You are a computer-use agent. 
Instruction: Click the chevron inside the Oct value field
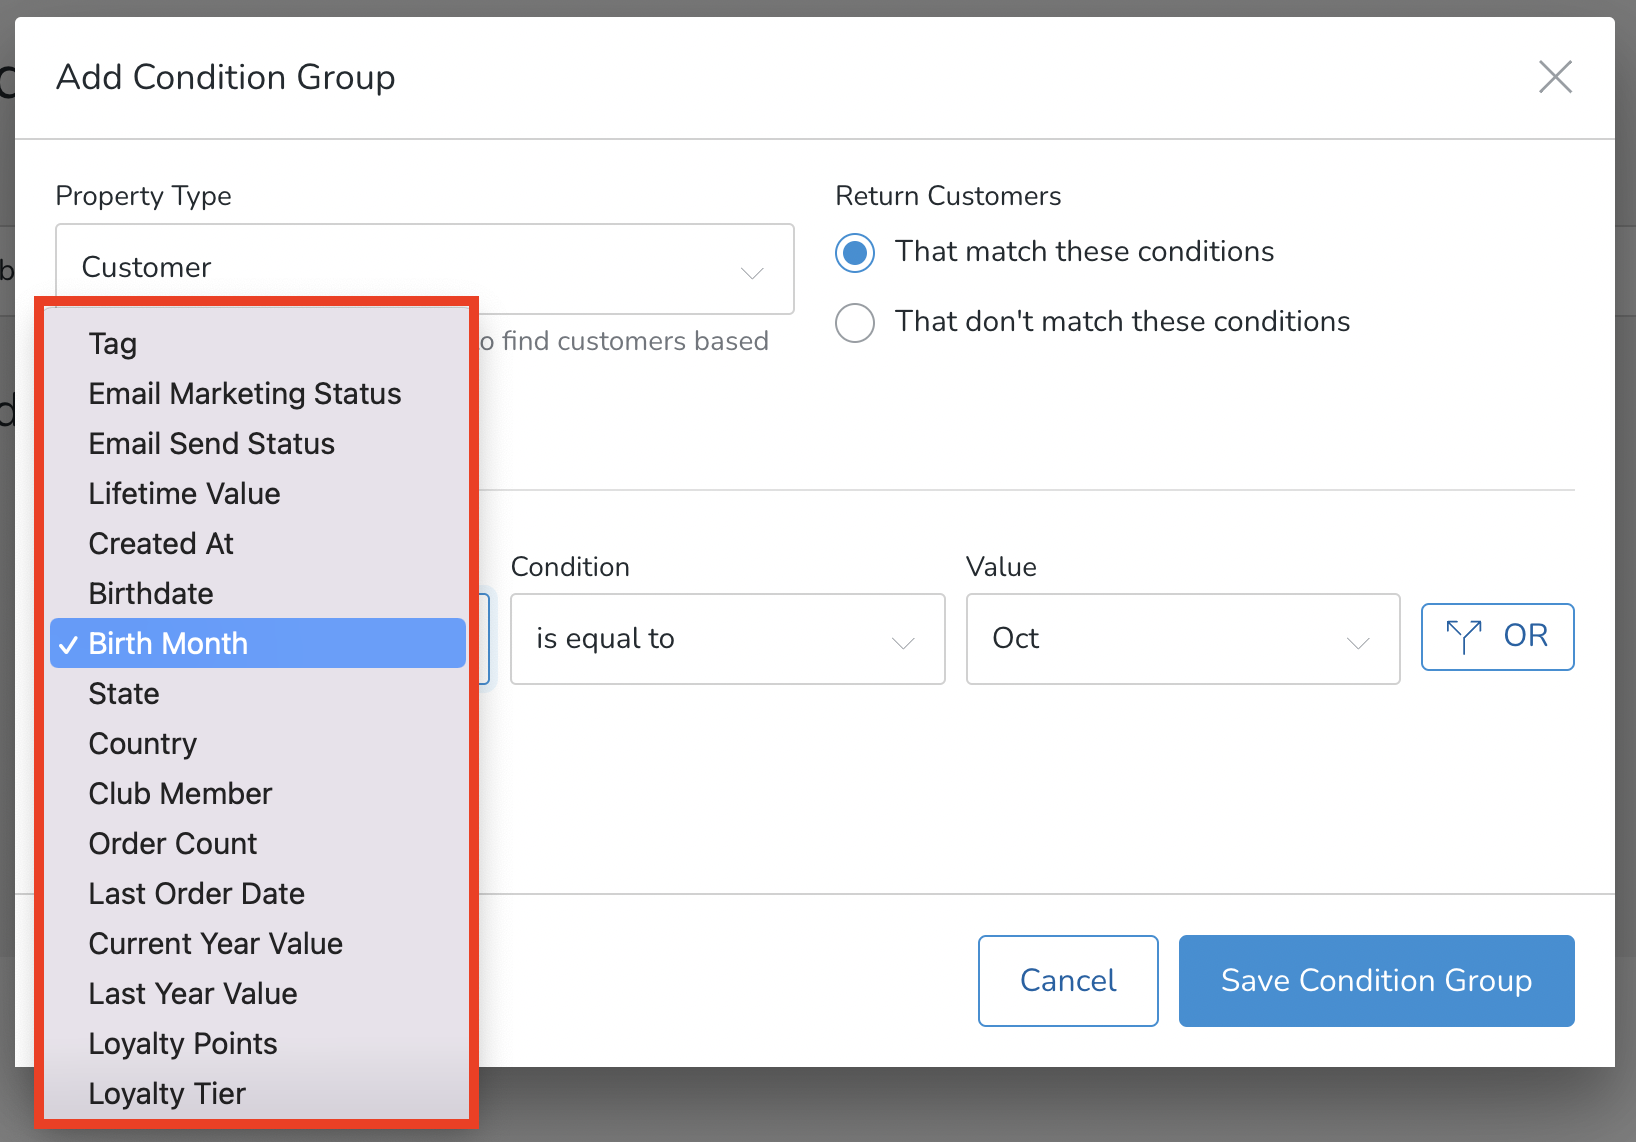[1357, 641]
